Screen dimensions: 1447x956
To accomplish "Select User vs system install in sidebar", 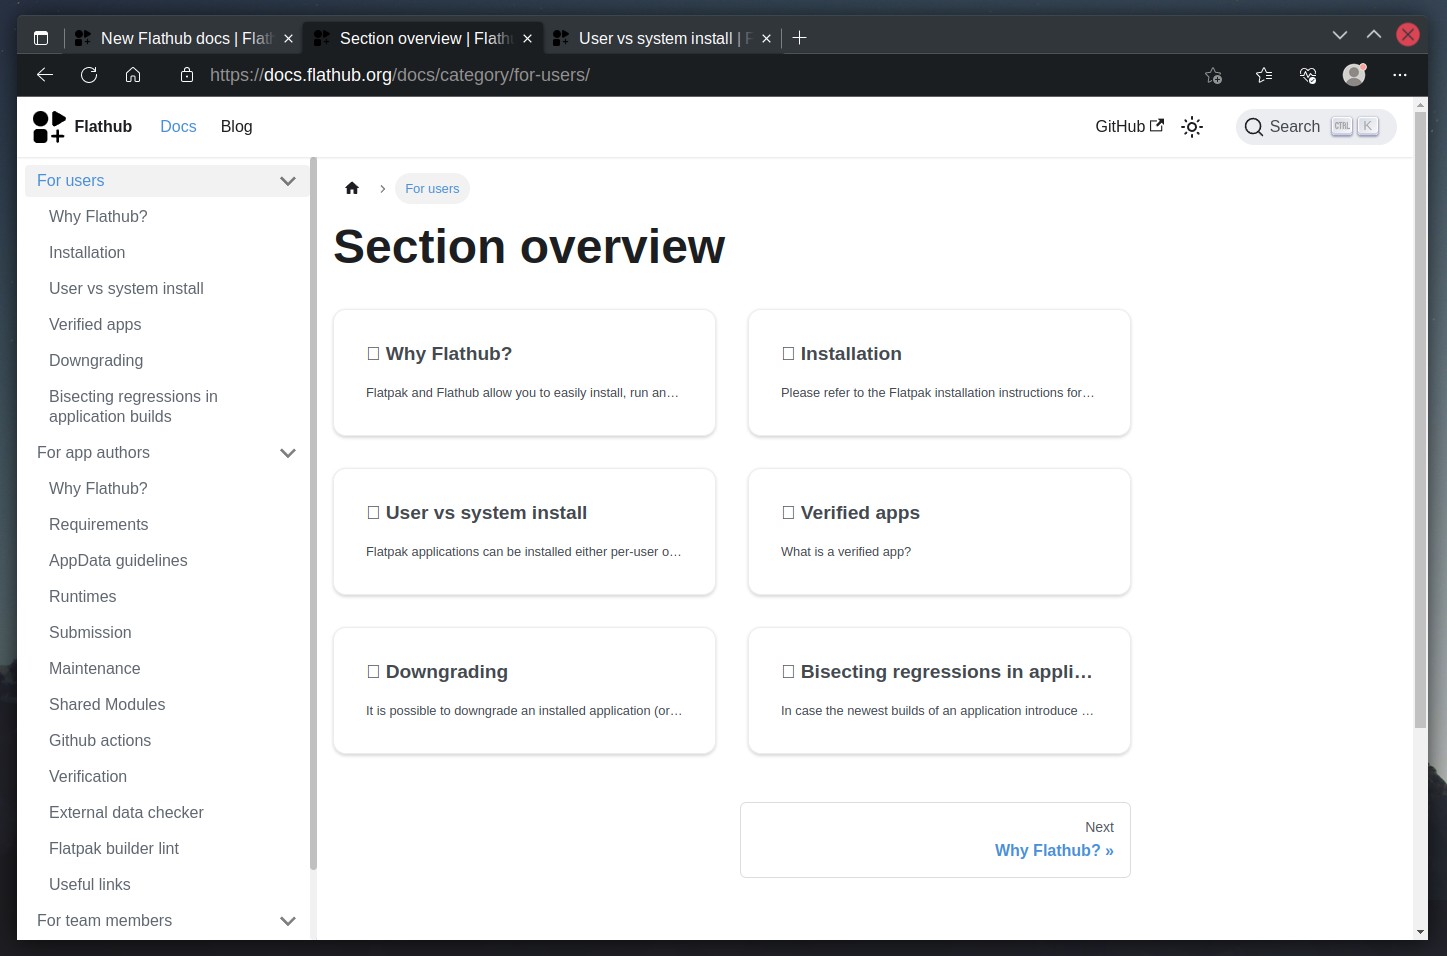I will pos(126,289).
